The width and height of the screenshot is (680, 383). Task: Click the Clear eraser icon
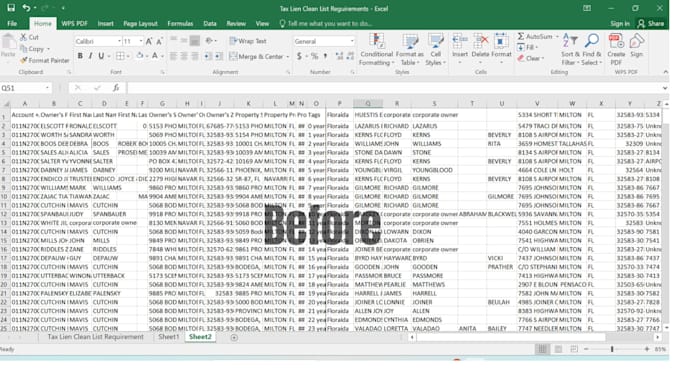521,58
